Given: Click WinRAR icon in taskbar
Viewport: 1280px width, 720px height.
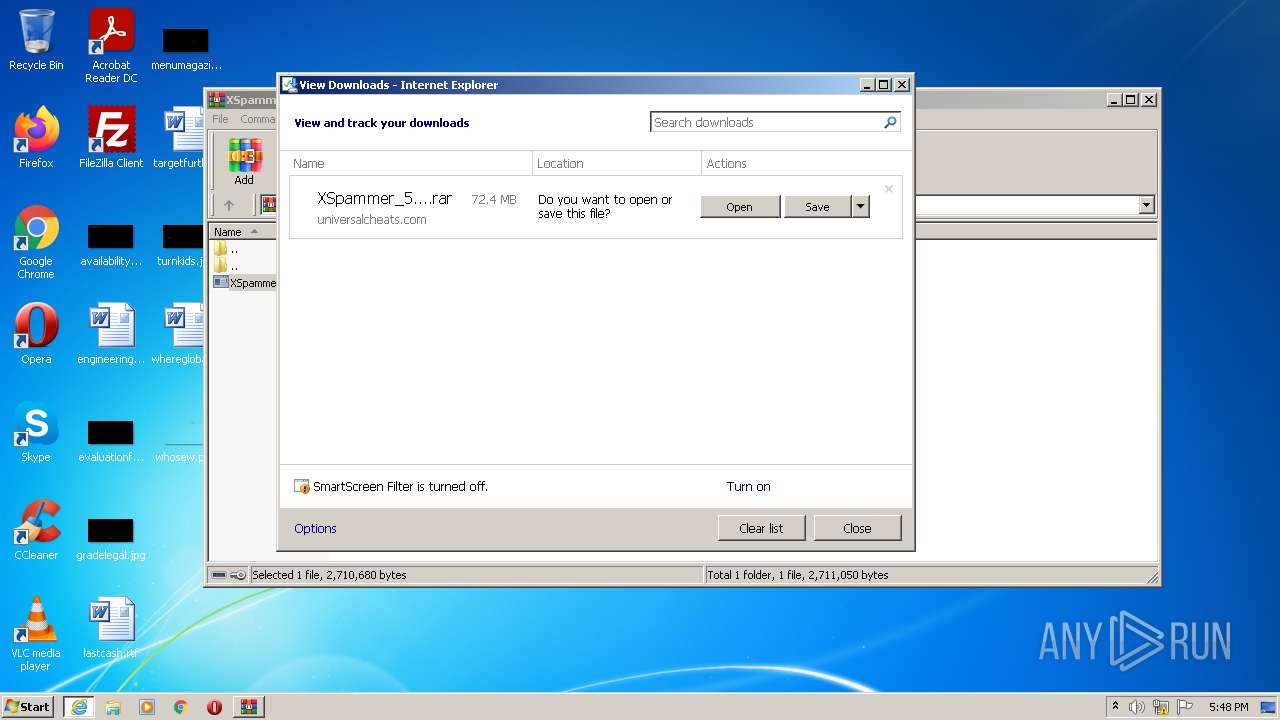Looking at the screenshot, I should pyautogui.click(x=248, y=707).
